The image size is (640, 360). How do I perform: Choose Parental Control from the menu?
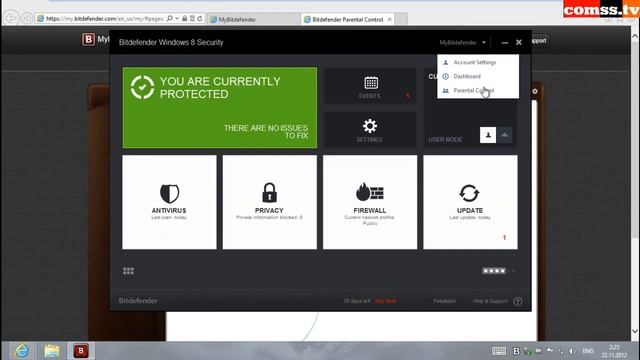473,90
